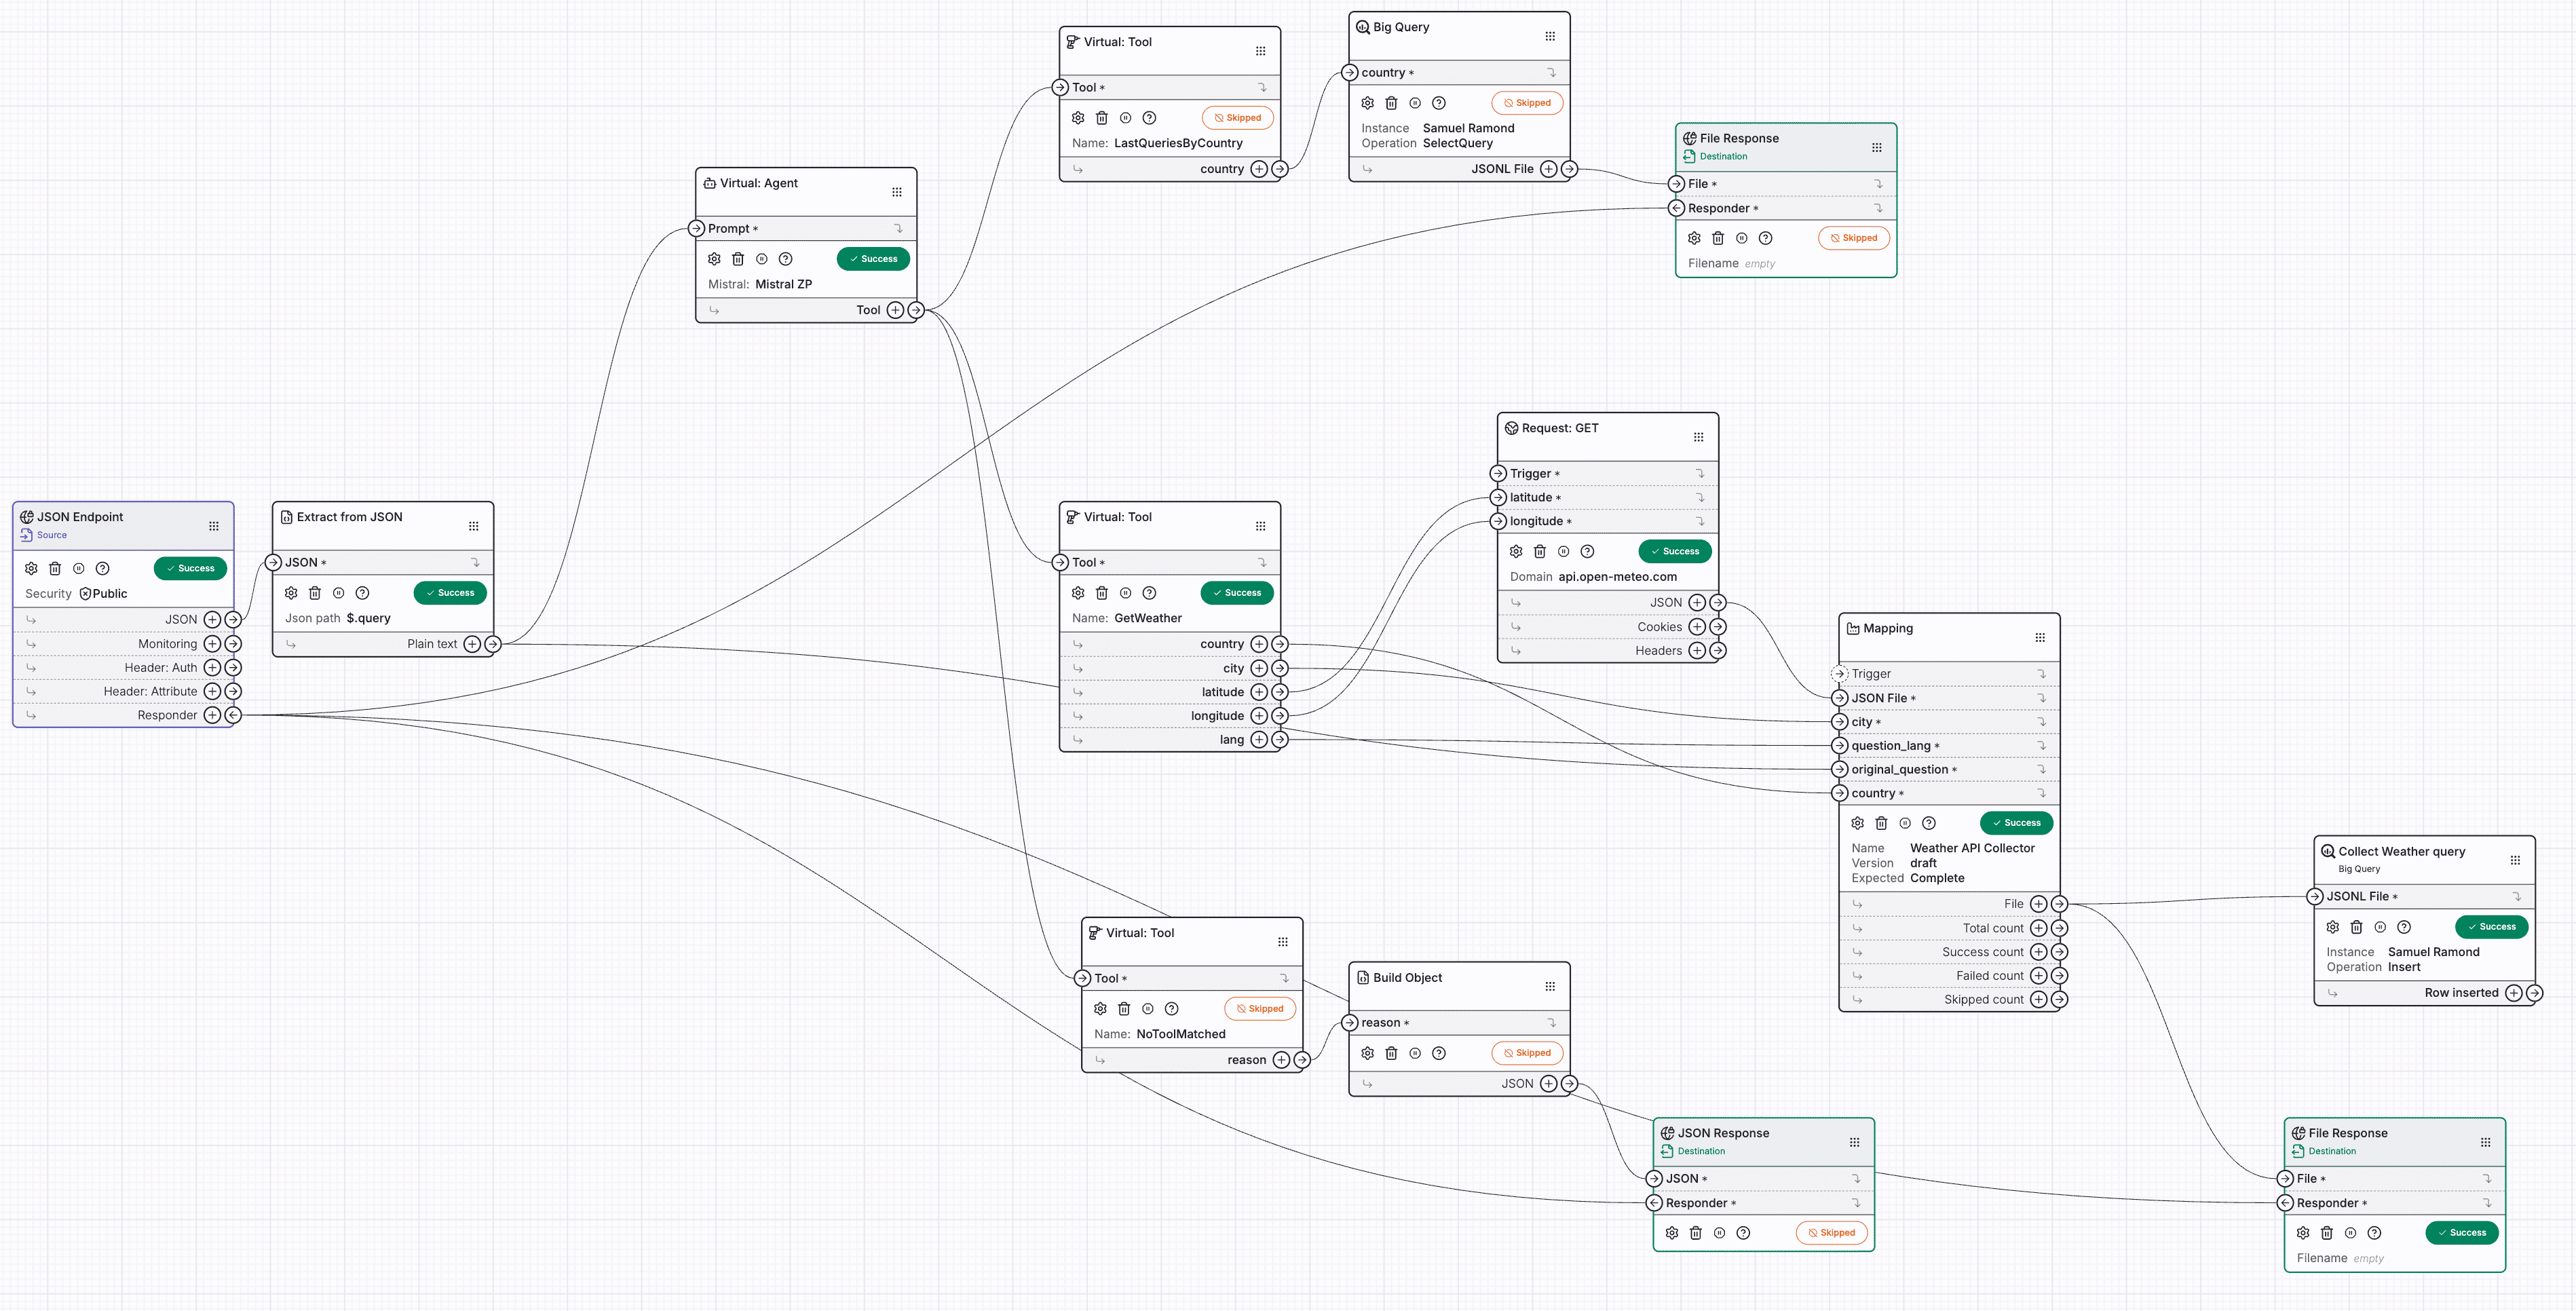Toggle pause on JSON Response node
Image resolution: width=2576 pixels, height=1311 pixels.
[1719, 1233]
